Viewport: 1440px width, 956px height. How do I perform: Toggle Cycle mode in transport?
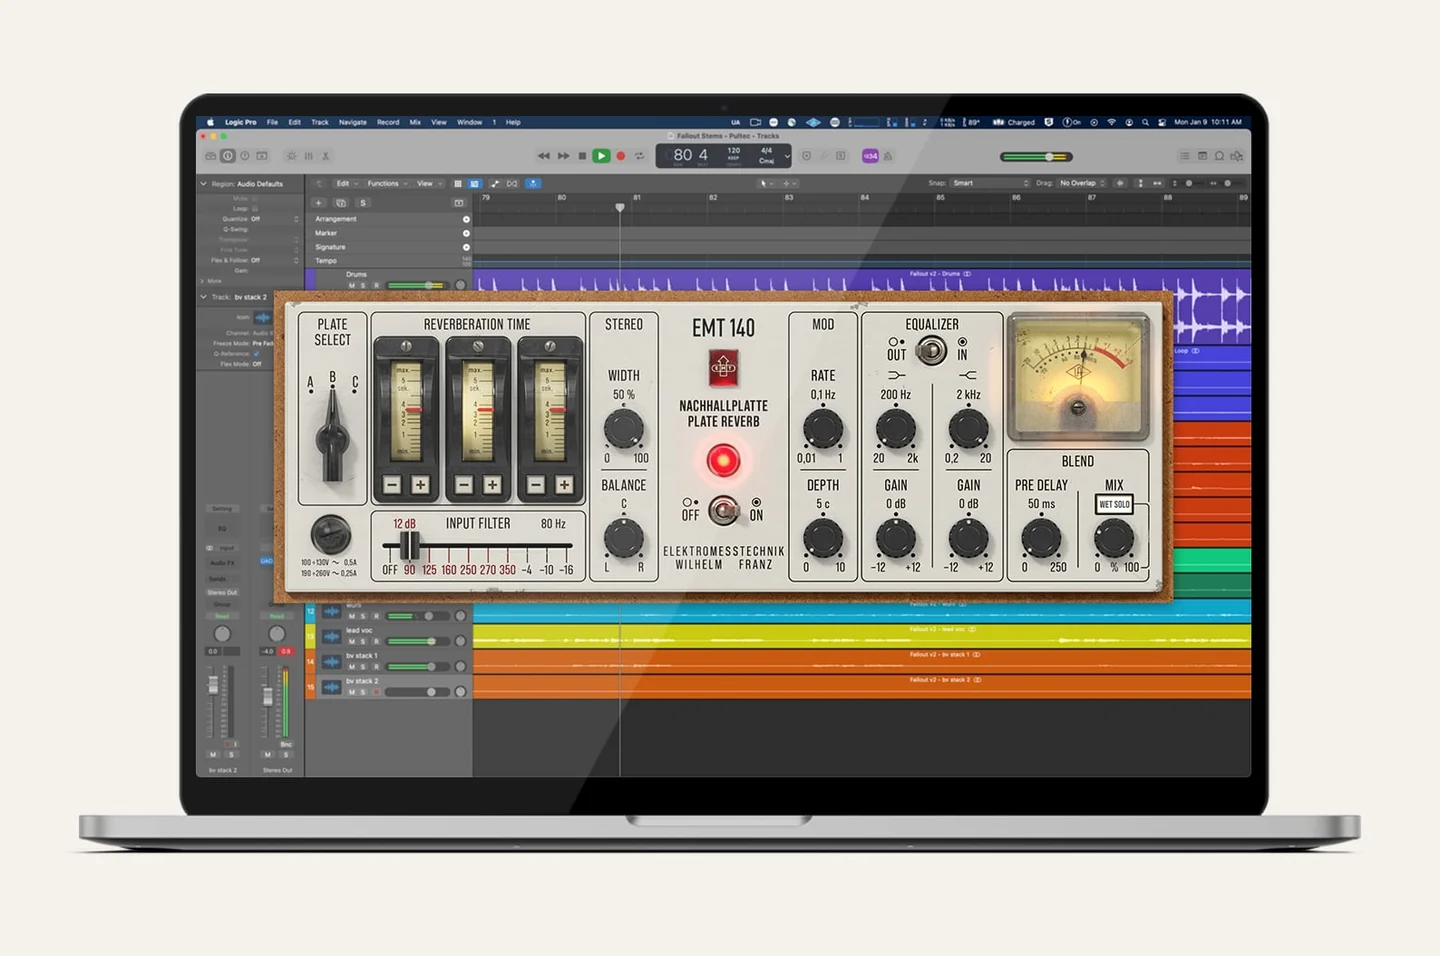[640, 156]
